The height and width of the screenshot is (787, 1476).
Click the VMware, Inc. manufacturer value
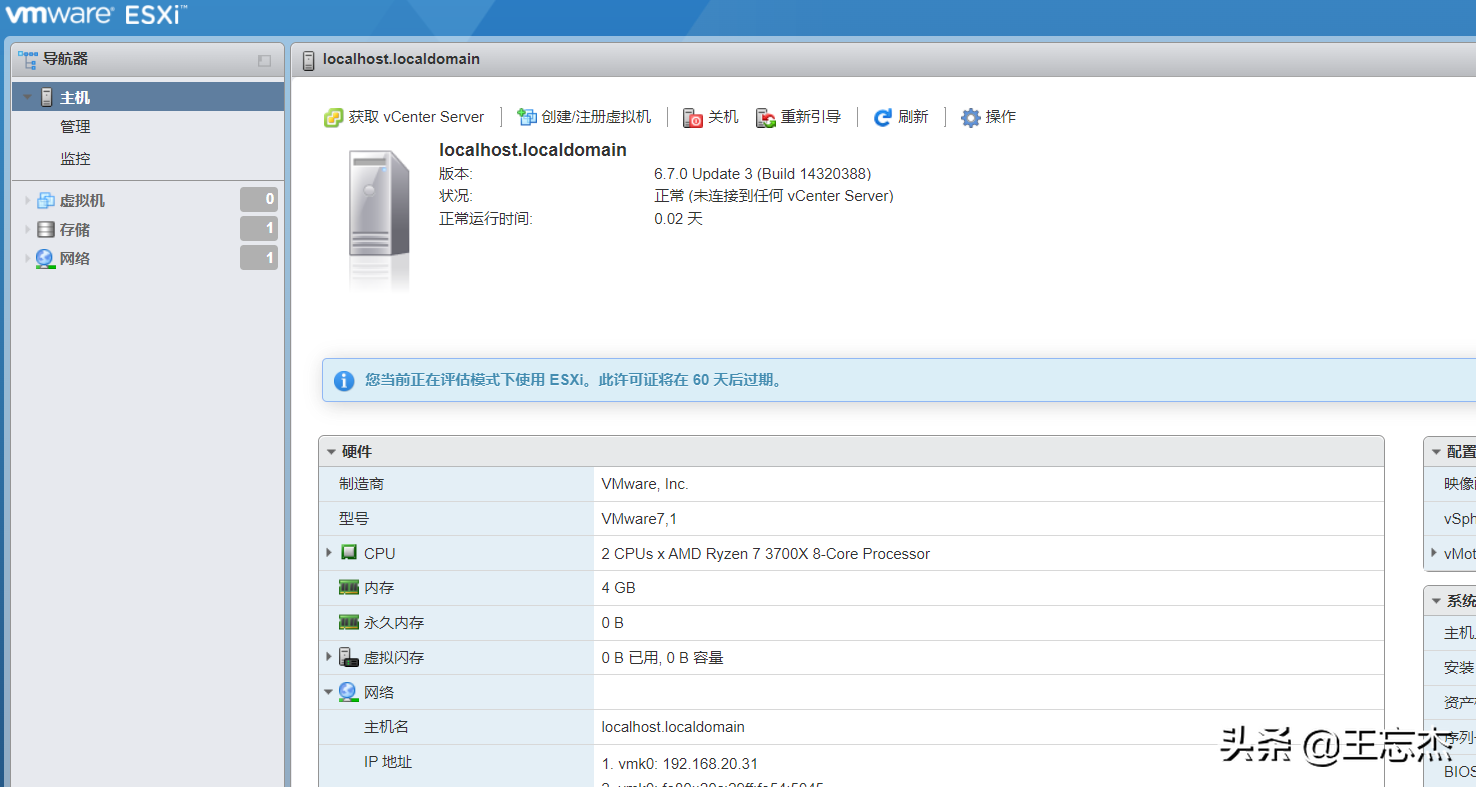pyautogui.click(x=645, y=484)
